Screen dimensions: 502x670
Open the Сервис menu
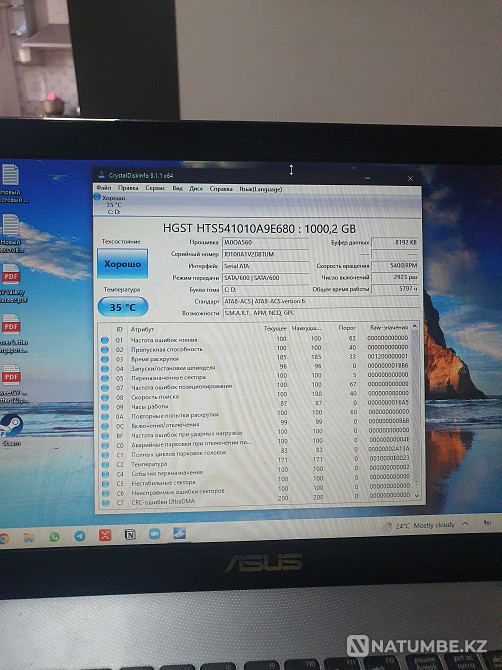tap(155, 188)
